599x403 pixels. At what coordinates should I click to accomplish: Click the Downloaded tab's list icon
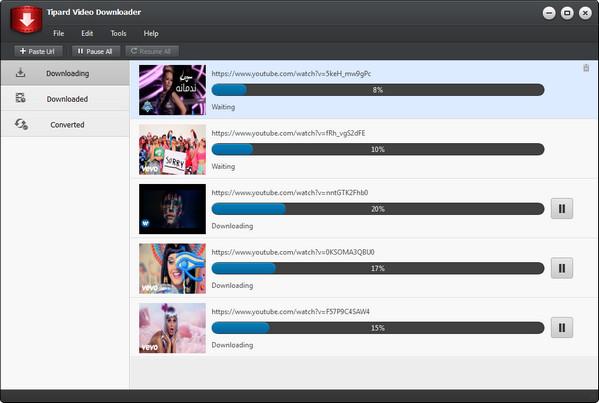(21, 98)
